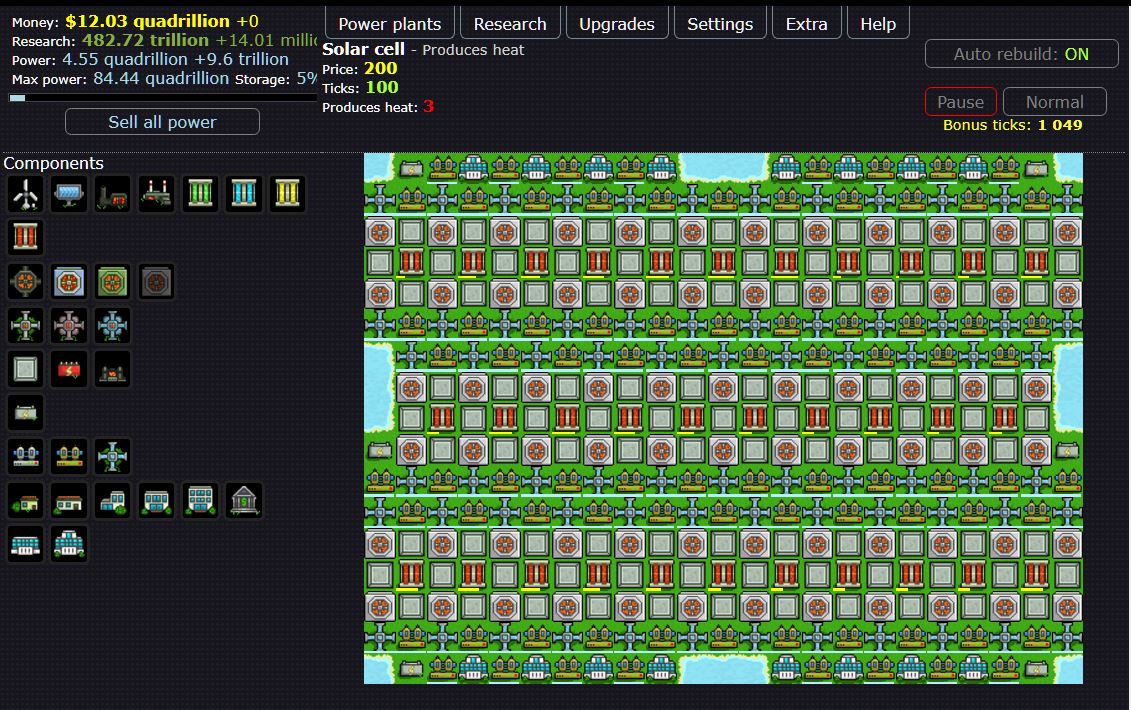Select the solar panel component

[69, 194]
